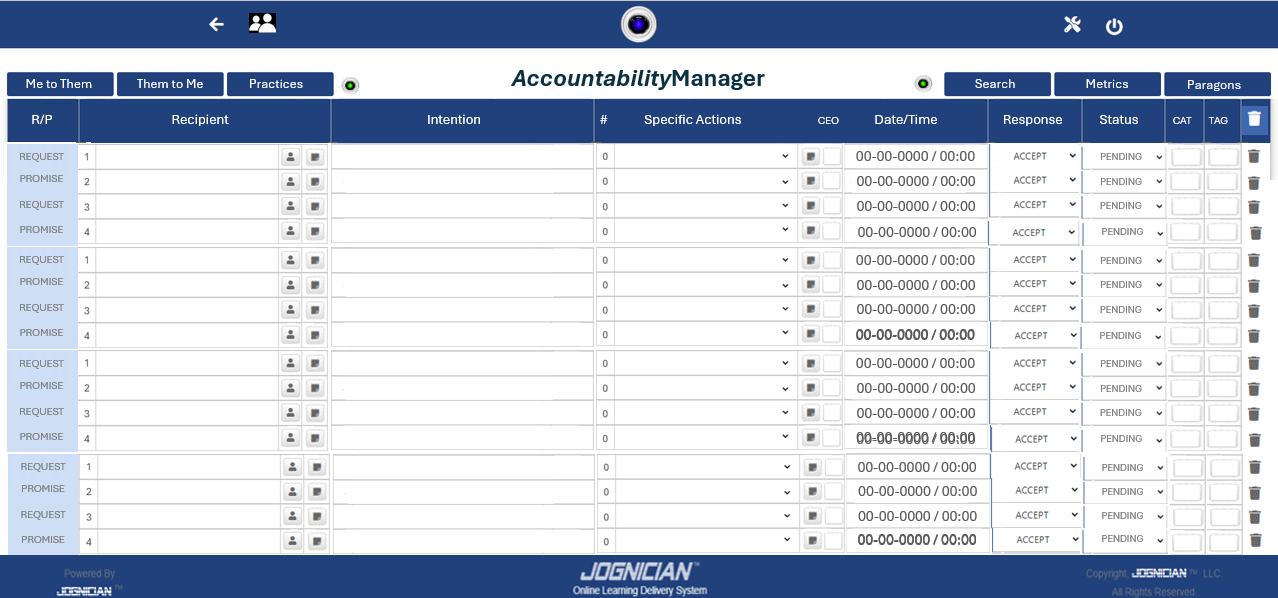
Task: Toggle green indicator next to Practices
Action: point(350,85)
